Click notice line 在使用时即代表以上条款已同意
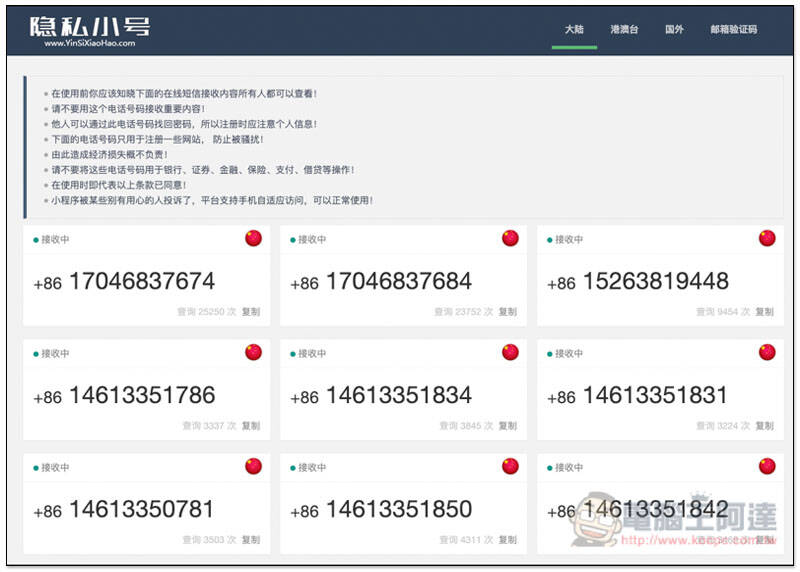The image size is (800, 572). pyautogui.click(x=118, y=185)
